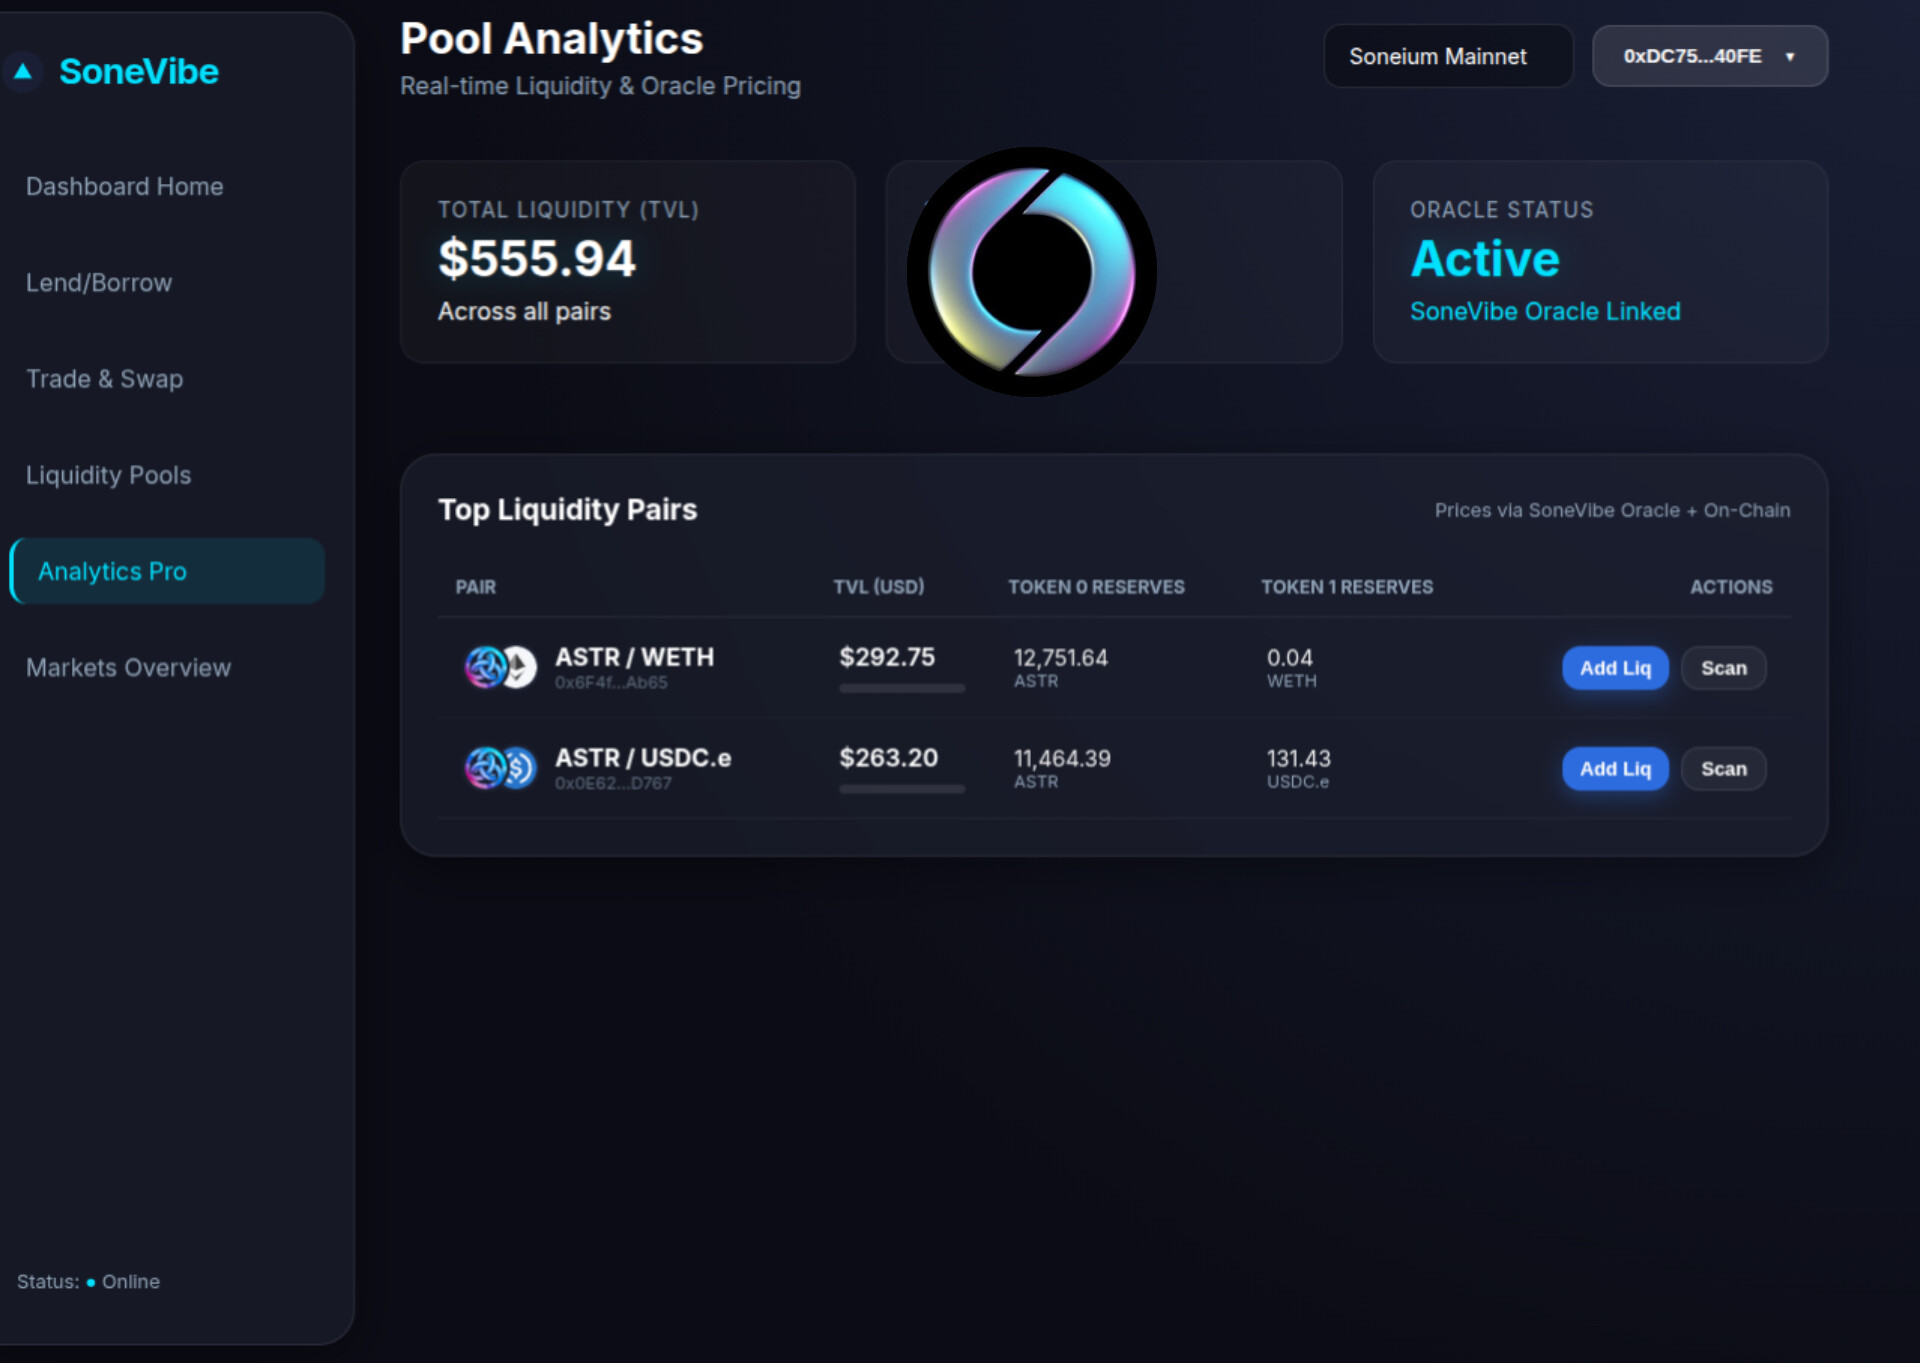Click the ASTR/WETH TVL progress bar
This screenshot has height=1363, width=1920.
[901, 688]
